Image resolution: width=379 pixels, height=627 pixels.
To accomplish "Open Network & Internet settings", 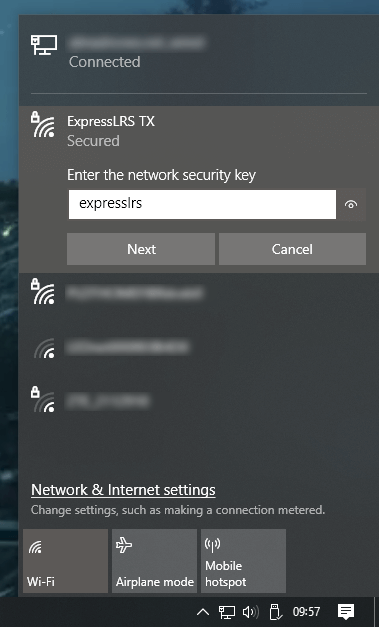I will [123, 490].
